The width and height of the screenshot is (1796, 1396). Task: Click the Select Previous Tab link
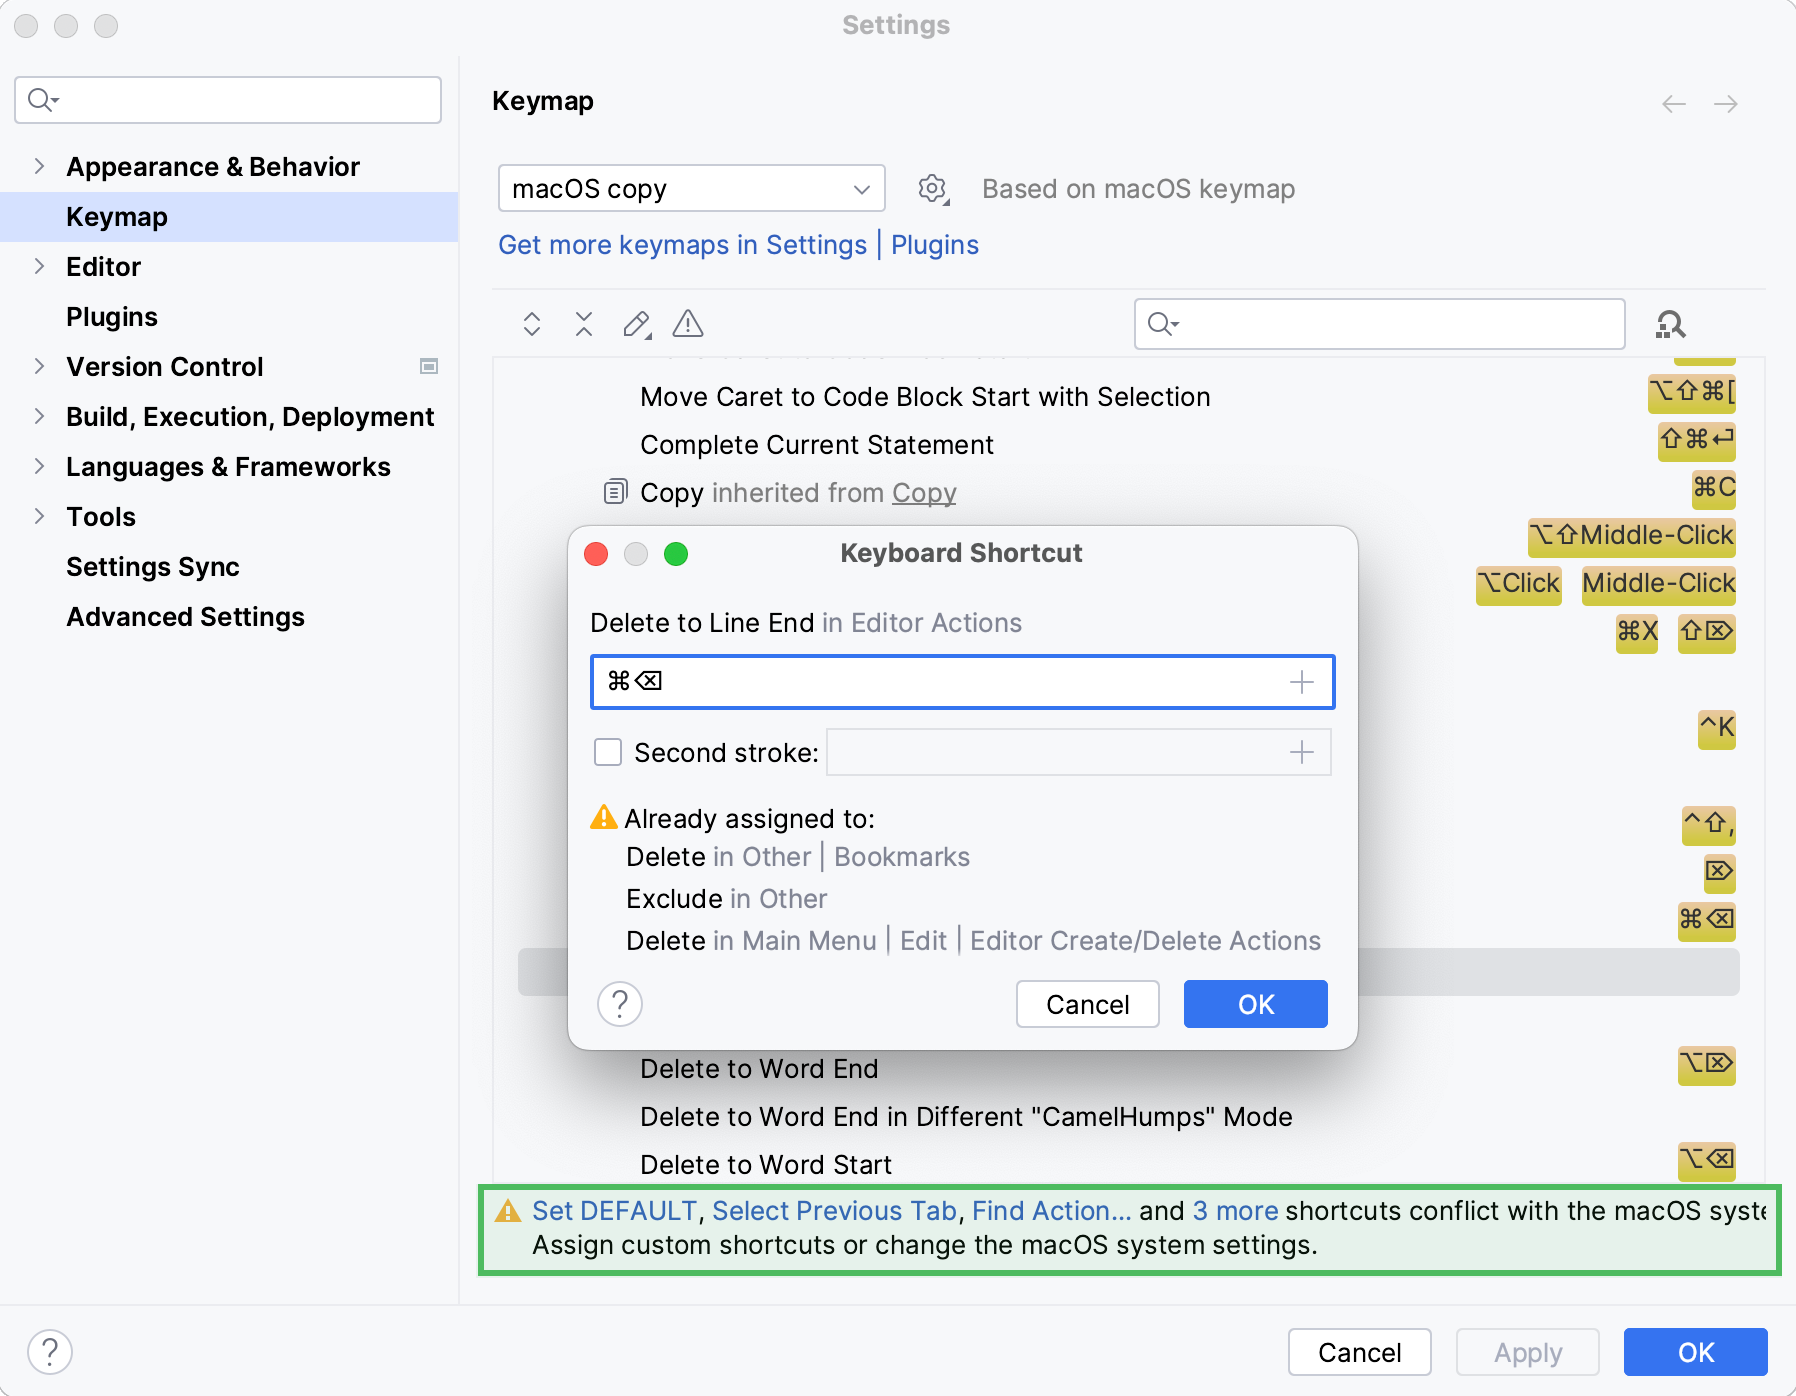pos(835,1211)
